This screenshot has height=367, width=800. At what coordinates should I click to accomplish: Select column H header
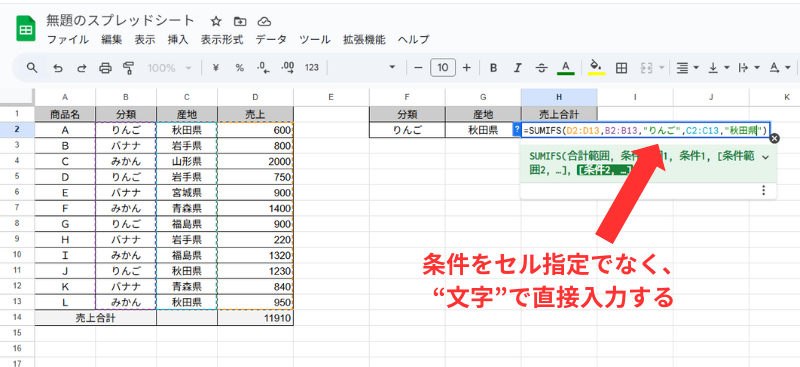(559, 97)
